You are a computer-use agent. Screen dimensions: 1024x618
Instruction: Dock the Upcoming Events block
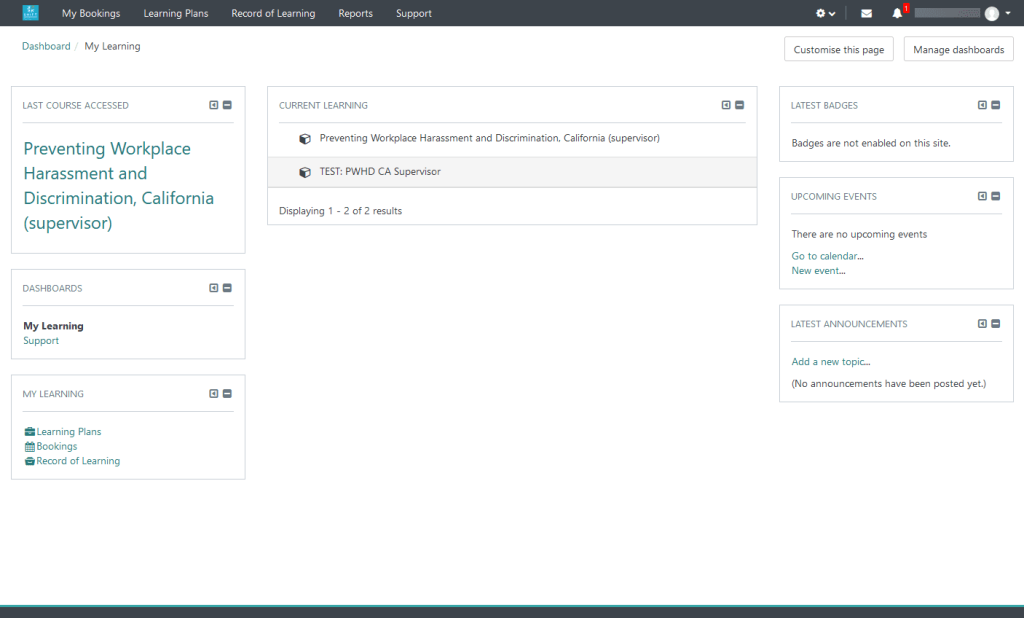982,196
